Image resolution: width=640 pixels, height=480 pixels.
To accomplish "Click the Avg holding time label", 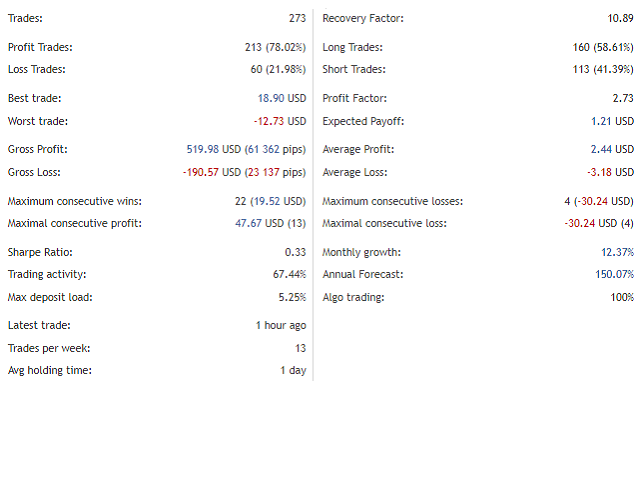I will pos(49,371).
